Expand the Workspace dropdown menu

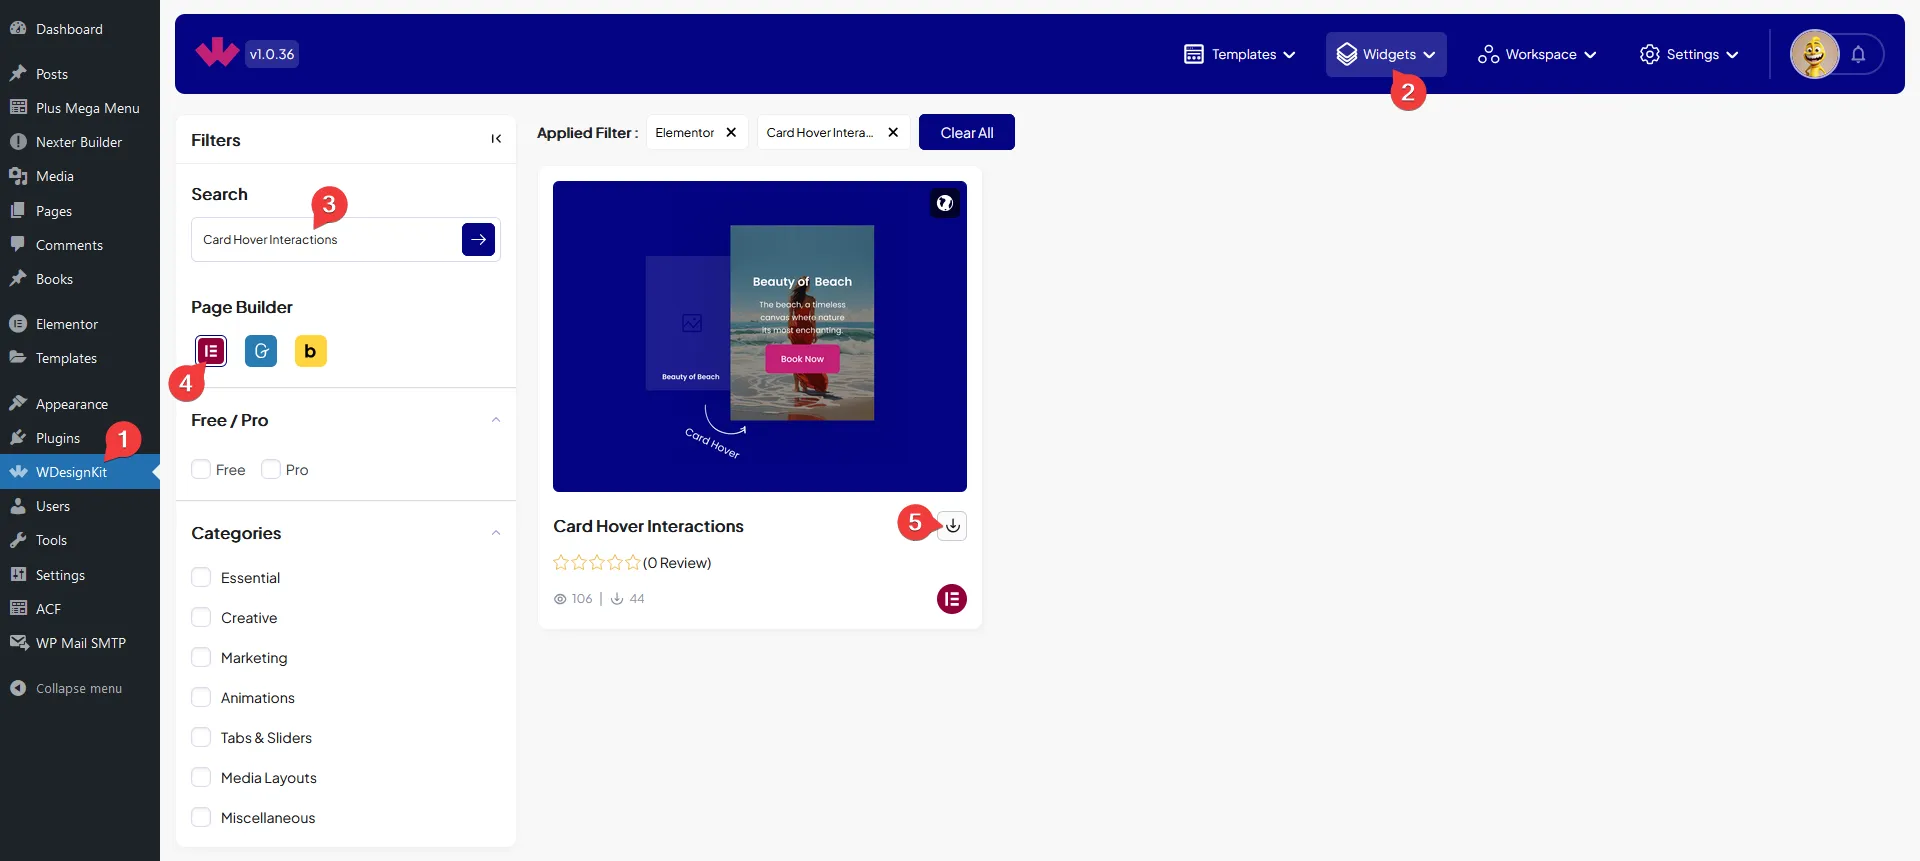pyautogui.click(x=1537, y=55)
